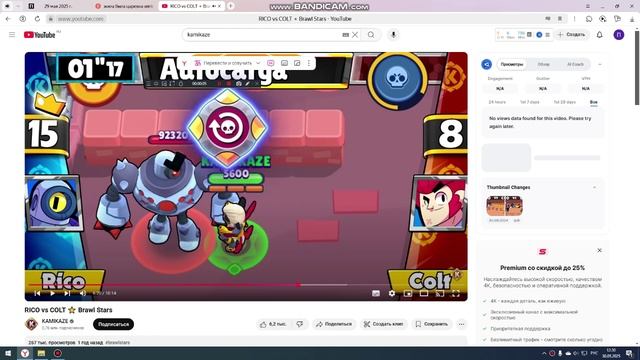This screenshot has height=360, width=640.
Task: Select the '1st 7 days' range
Action: 529,102
